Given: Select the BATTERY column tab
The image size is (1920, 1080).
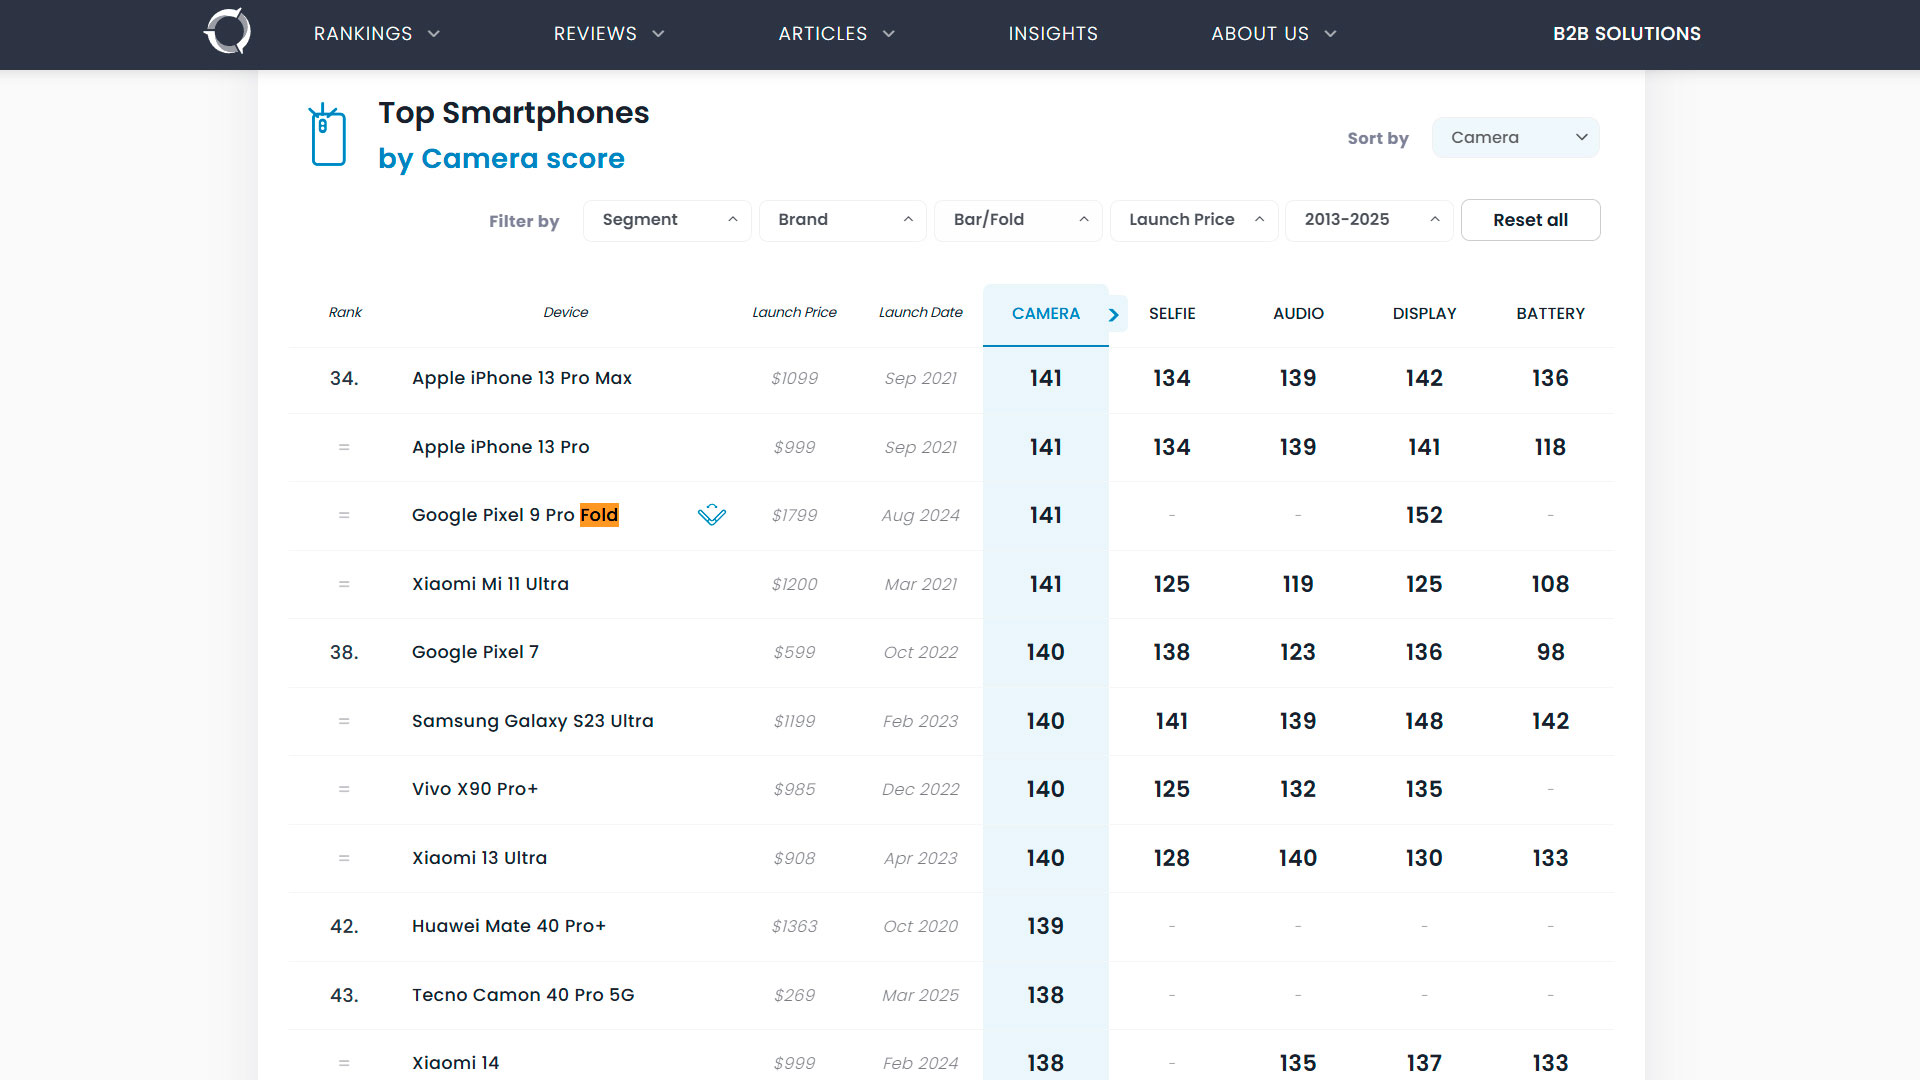Looking at the screenshot, I should pyautogui.click(x=1550, y=314).
